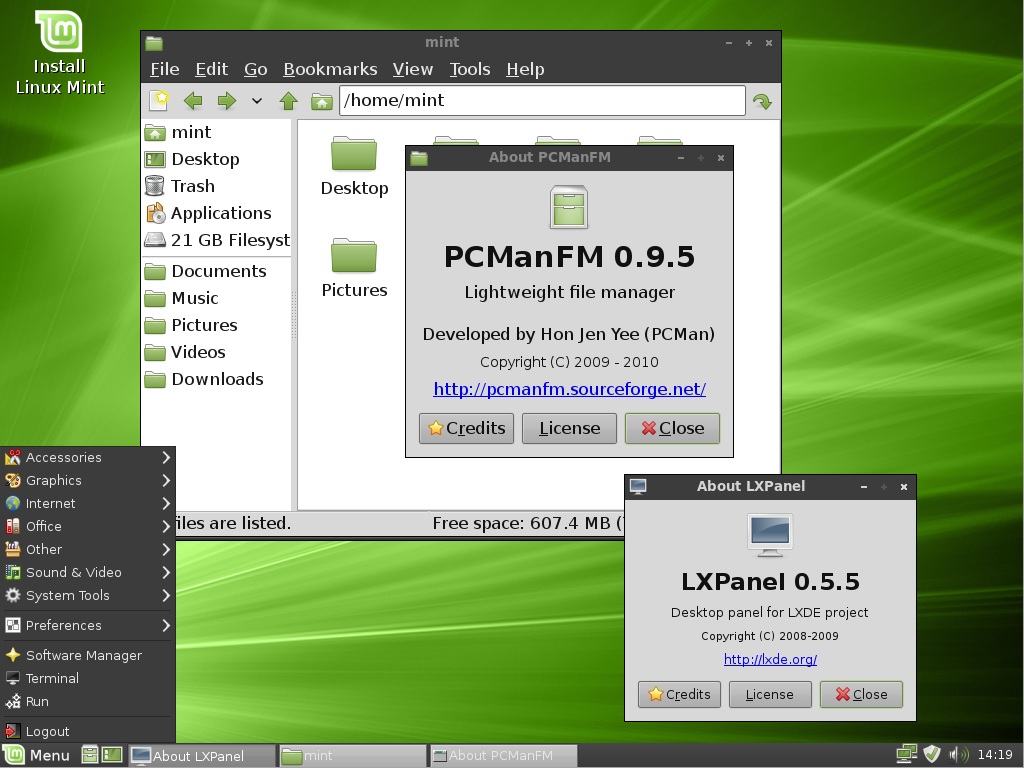Click the /home/mint path field
The image size is (1024, 768).
pos(542,100)
